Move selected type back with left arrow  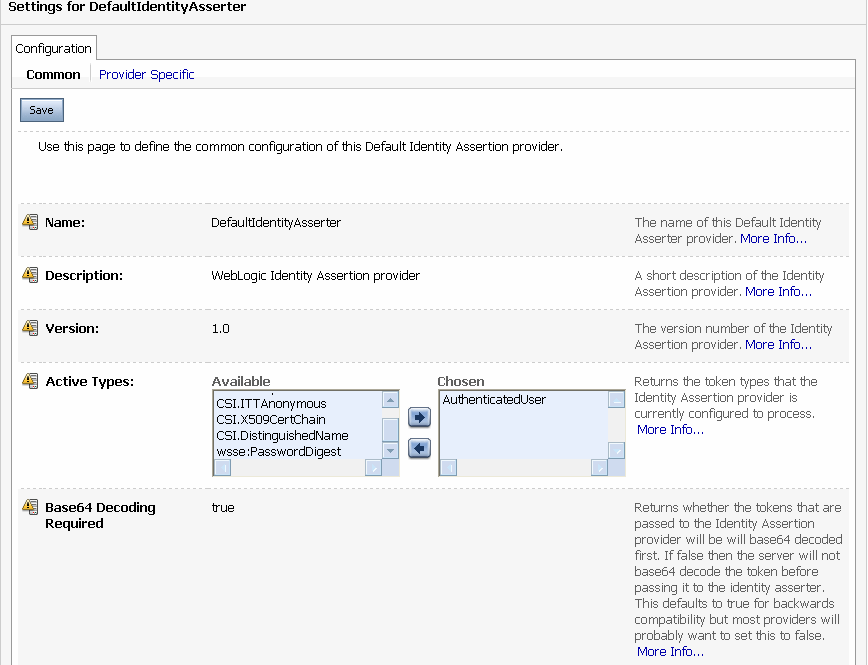(x=419, y=448)
